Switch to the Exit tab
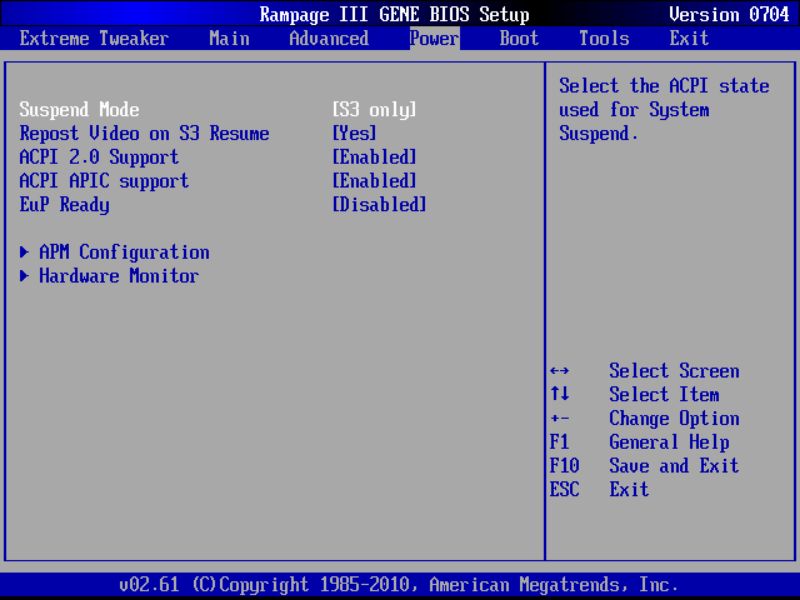 [x=689, y=38]
